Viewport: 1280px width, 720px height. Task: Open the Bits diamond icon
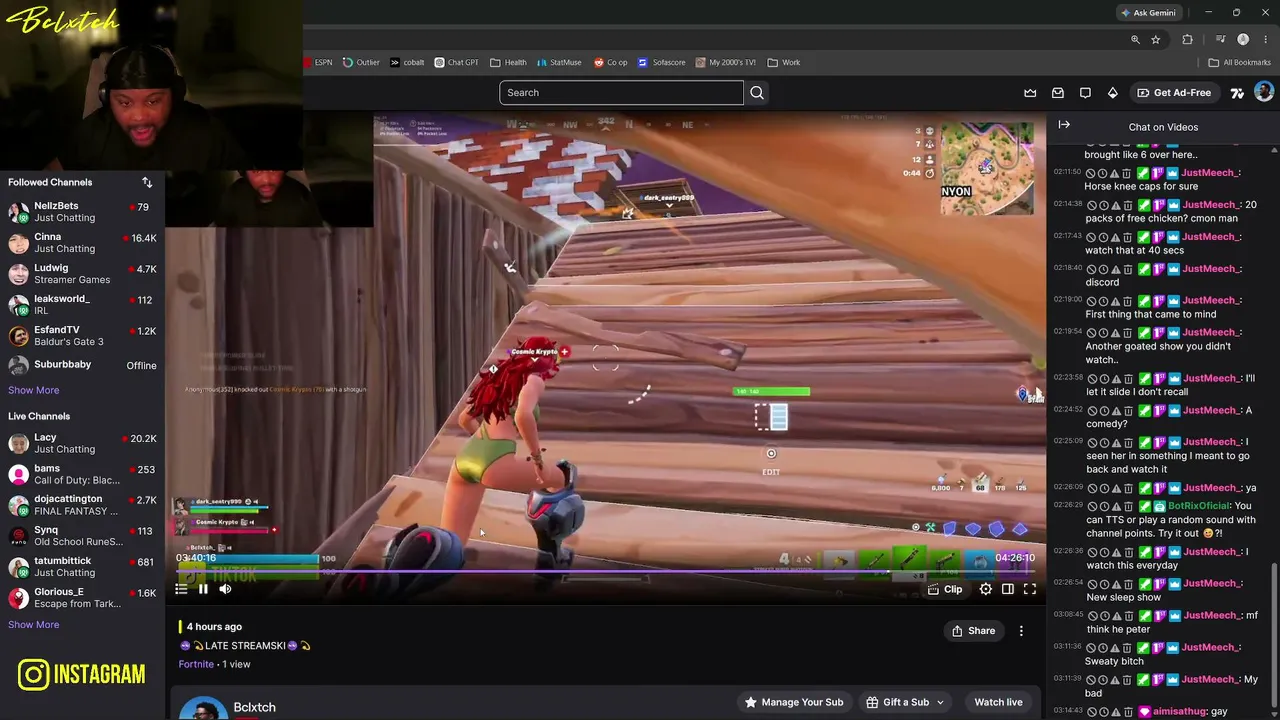click(1113, 93)
